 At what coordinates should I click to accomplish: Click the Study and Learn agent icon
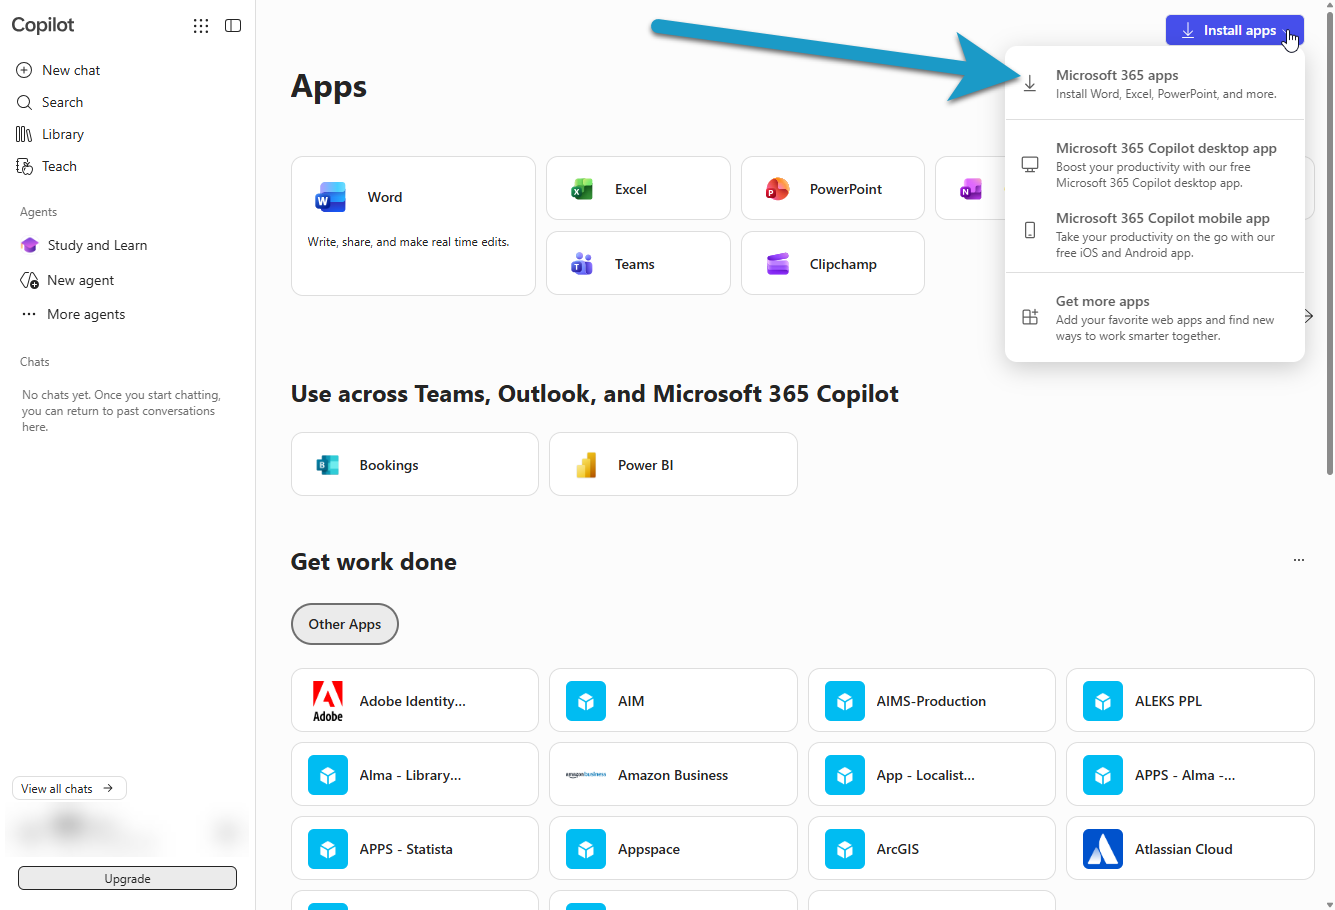click(29, 245)
